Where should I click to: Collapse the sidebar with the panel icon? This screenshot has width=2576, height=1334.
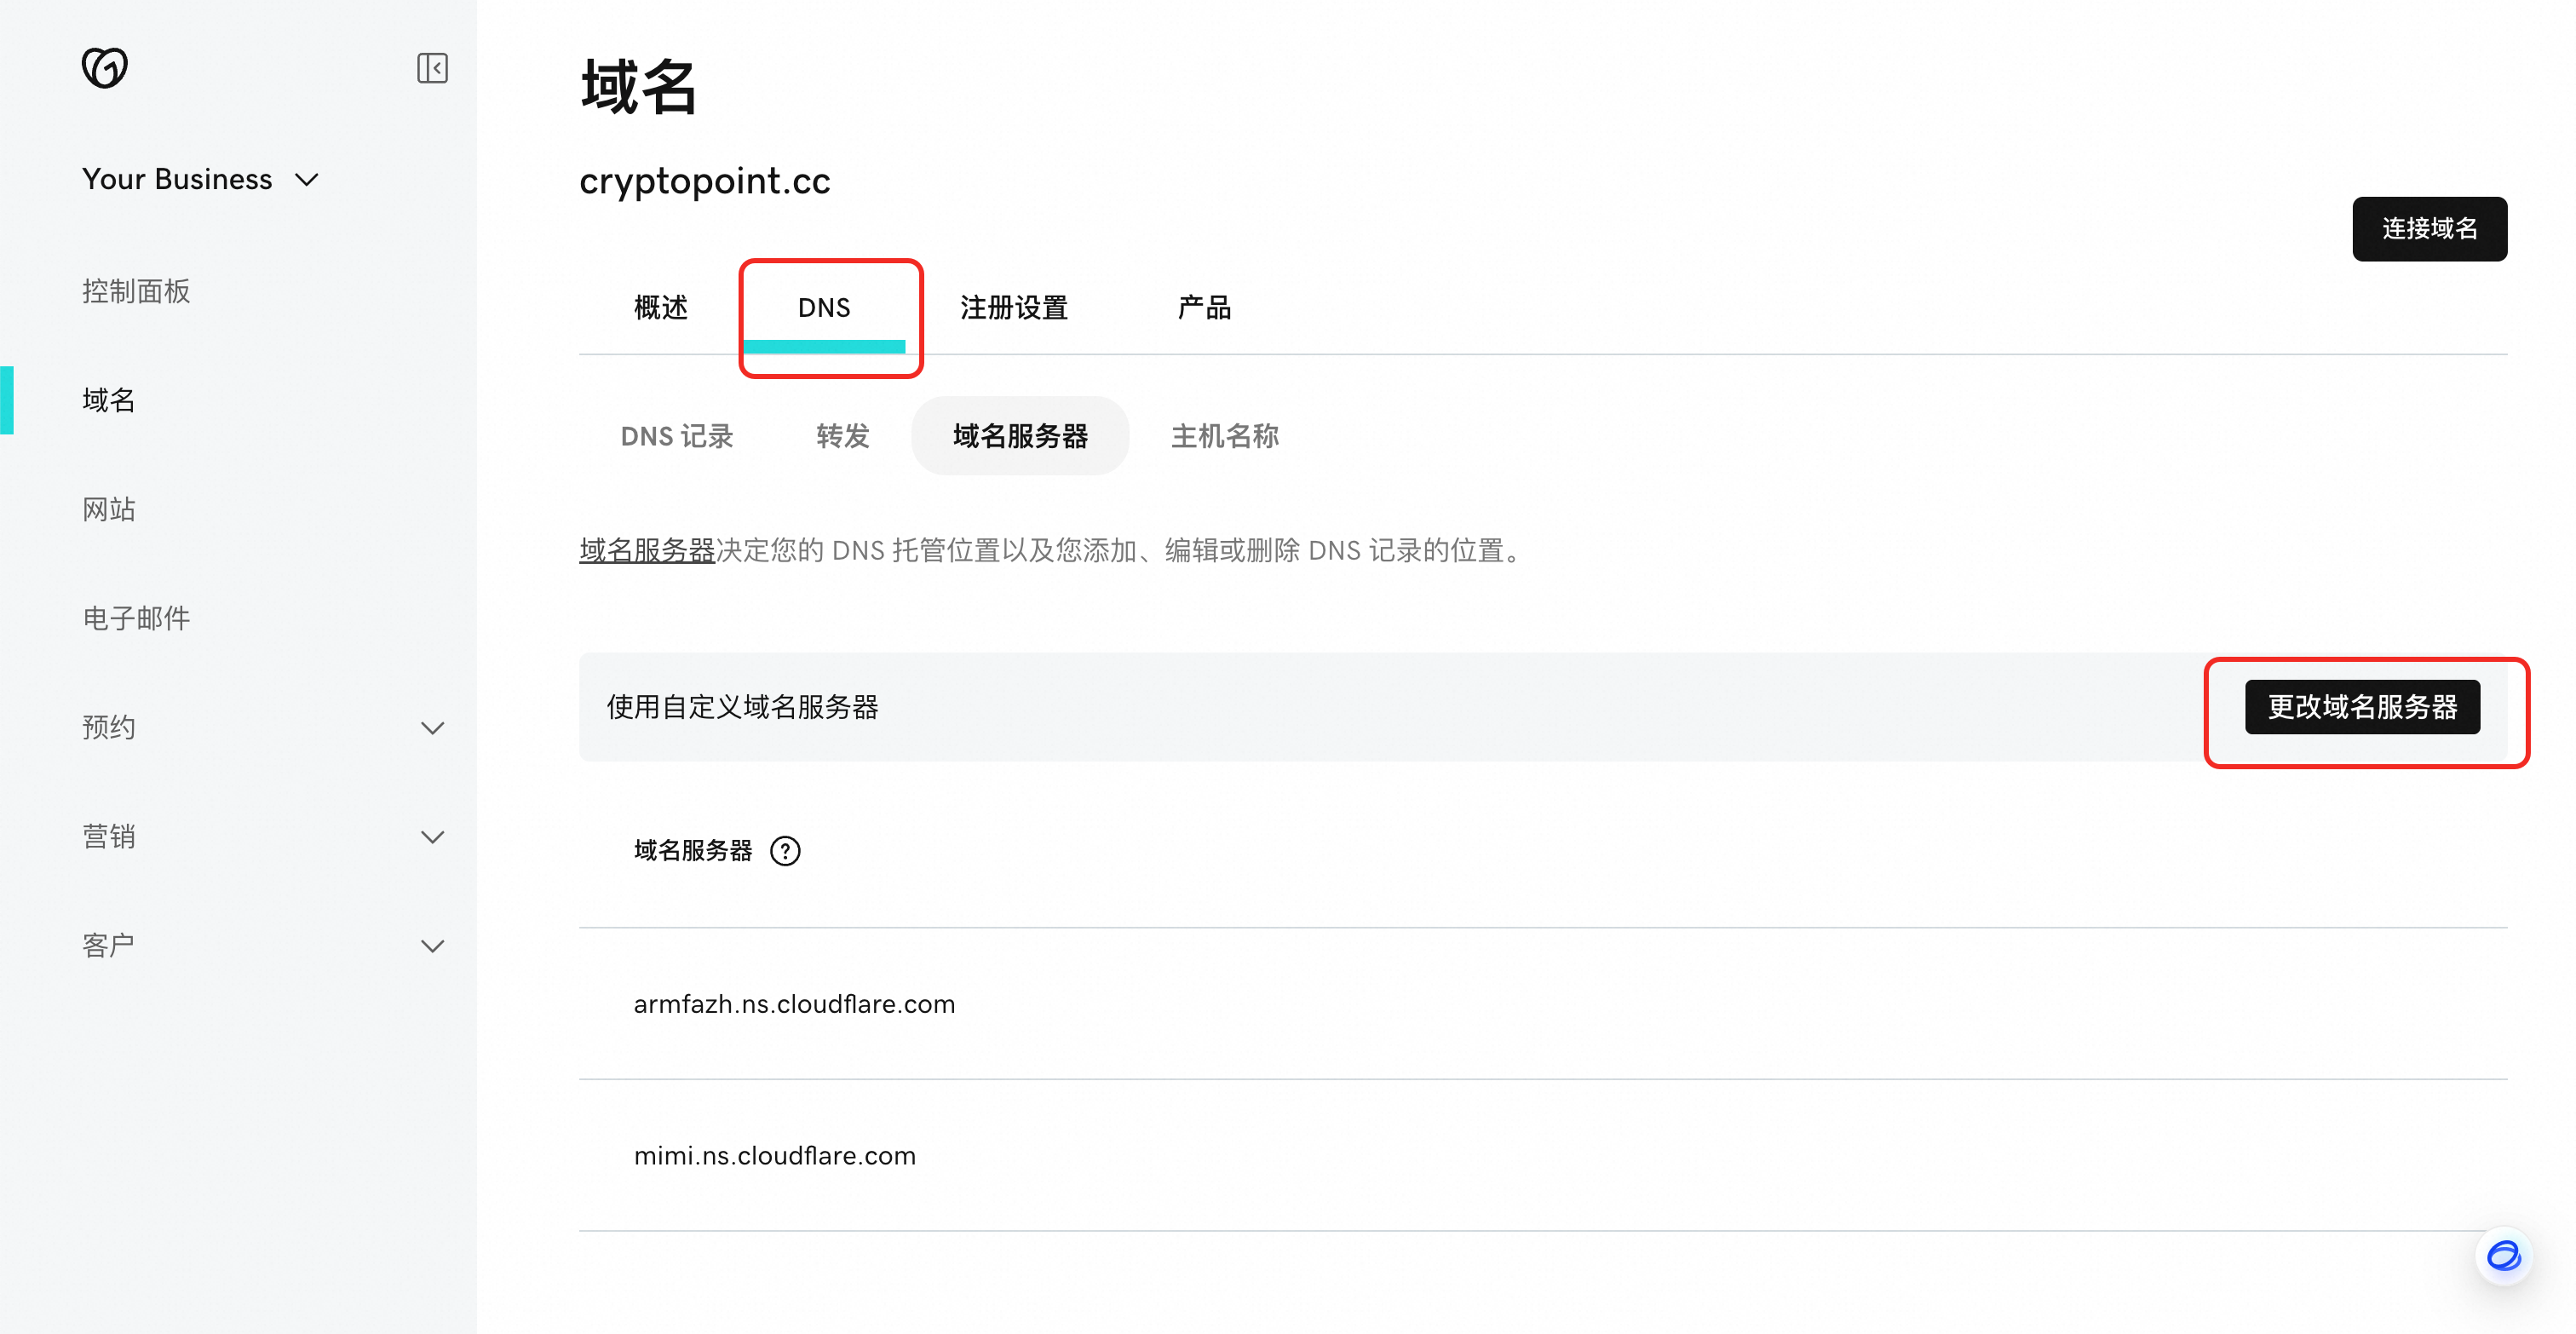click(x=432, y=68)
